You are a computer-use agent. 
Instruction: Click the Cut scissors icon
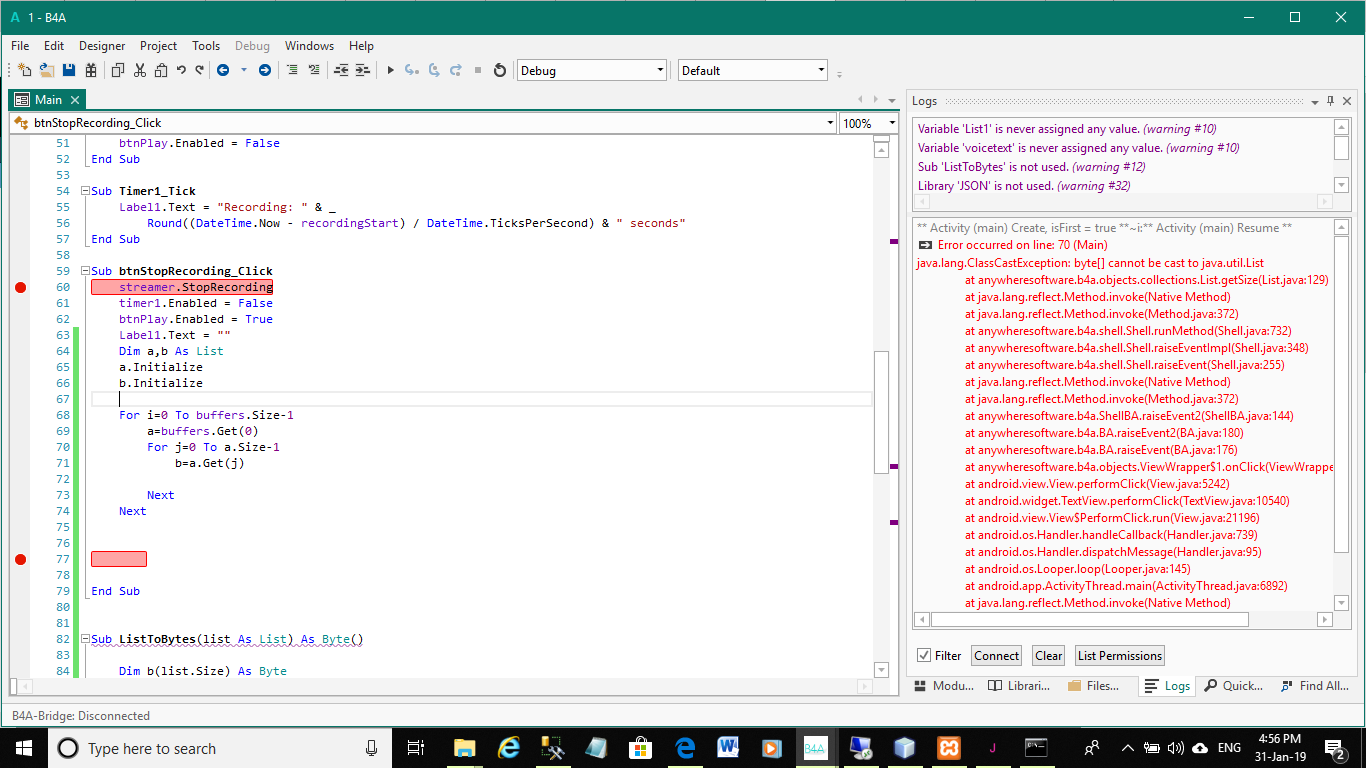(140, 70)
